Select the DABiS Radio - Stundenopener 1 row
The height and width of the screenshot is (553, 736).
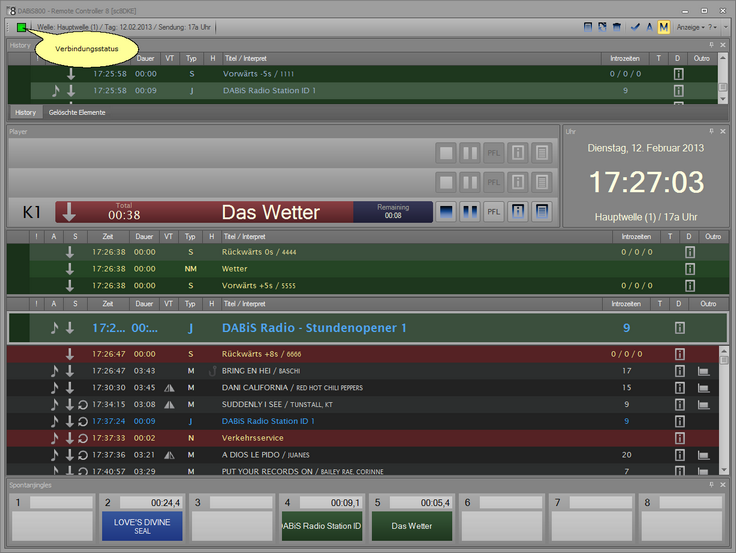pos(368,328)
